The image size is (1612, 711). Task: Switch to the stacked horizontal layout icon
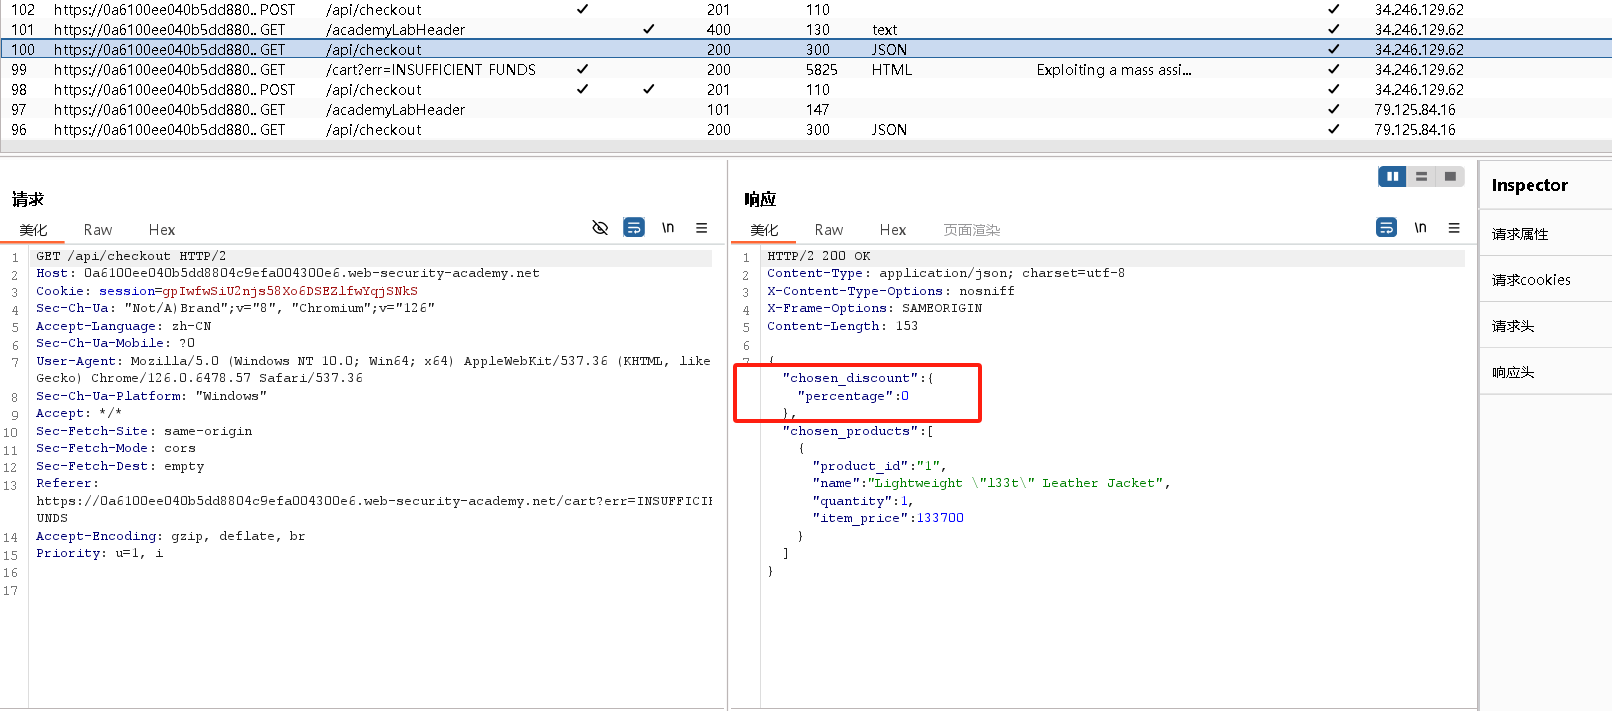pyautogui.click(x=1421, y=177)
